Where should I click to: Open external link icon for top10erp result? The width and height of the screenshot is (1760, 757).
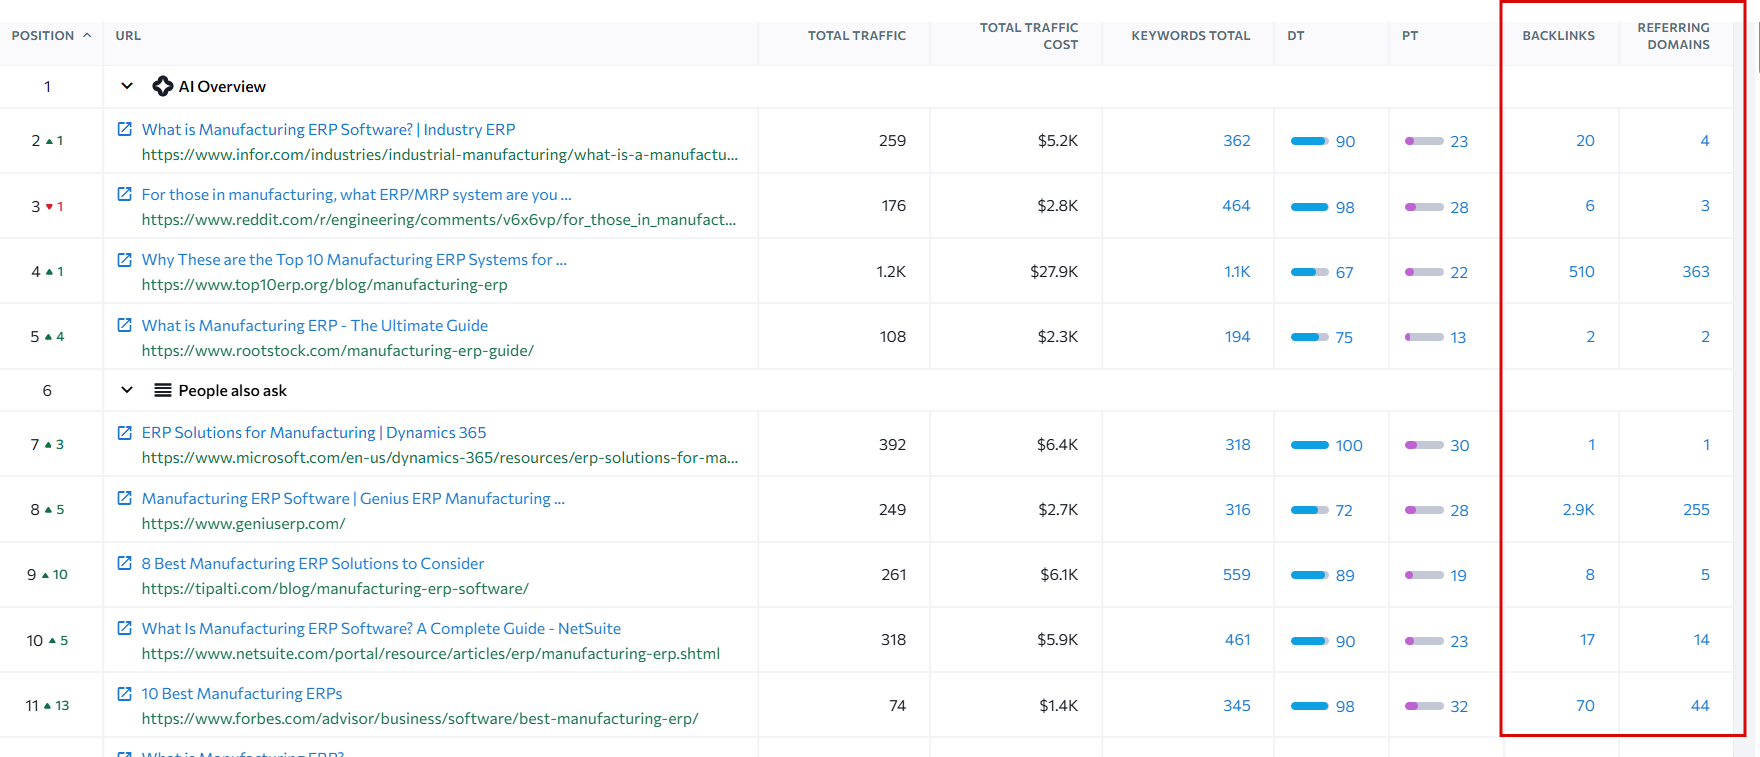click(x=125, y=260)
